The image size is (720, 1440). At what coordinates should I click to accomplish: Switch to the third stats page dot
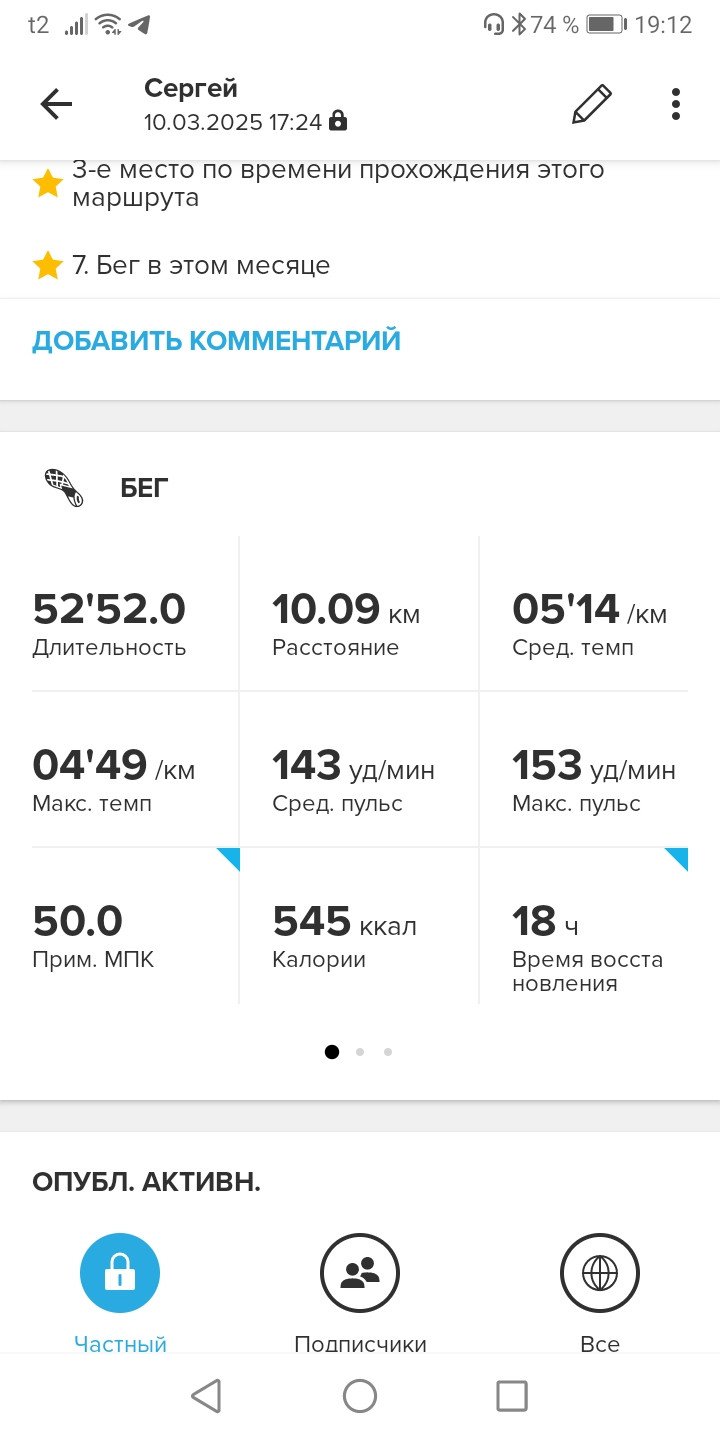coord(388,1052)
